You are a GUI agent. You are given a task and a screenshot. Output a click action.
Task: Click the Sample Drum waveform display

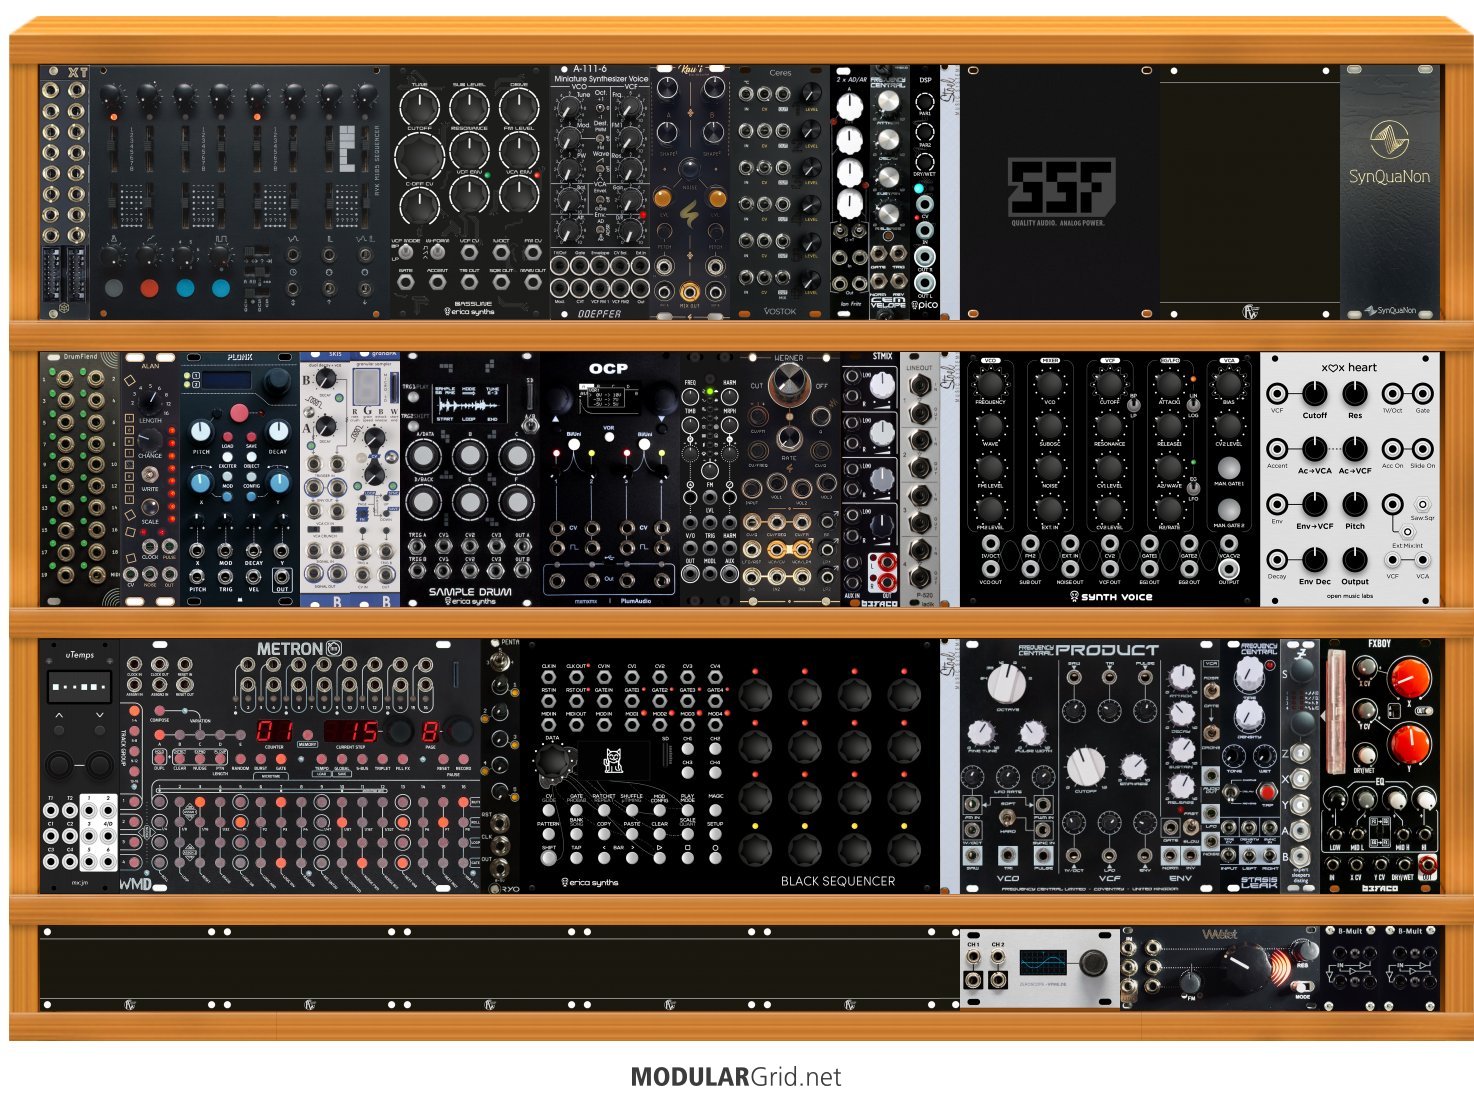coord(470,404)
